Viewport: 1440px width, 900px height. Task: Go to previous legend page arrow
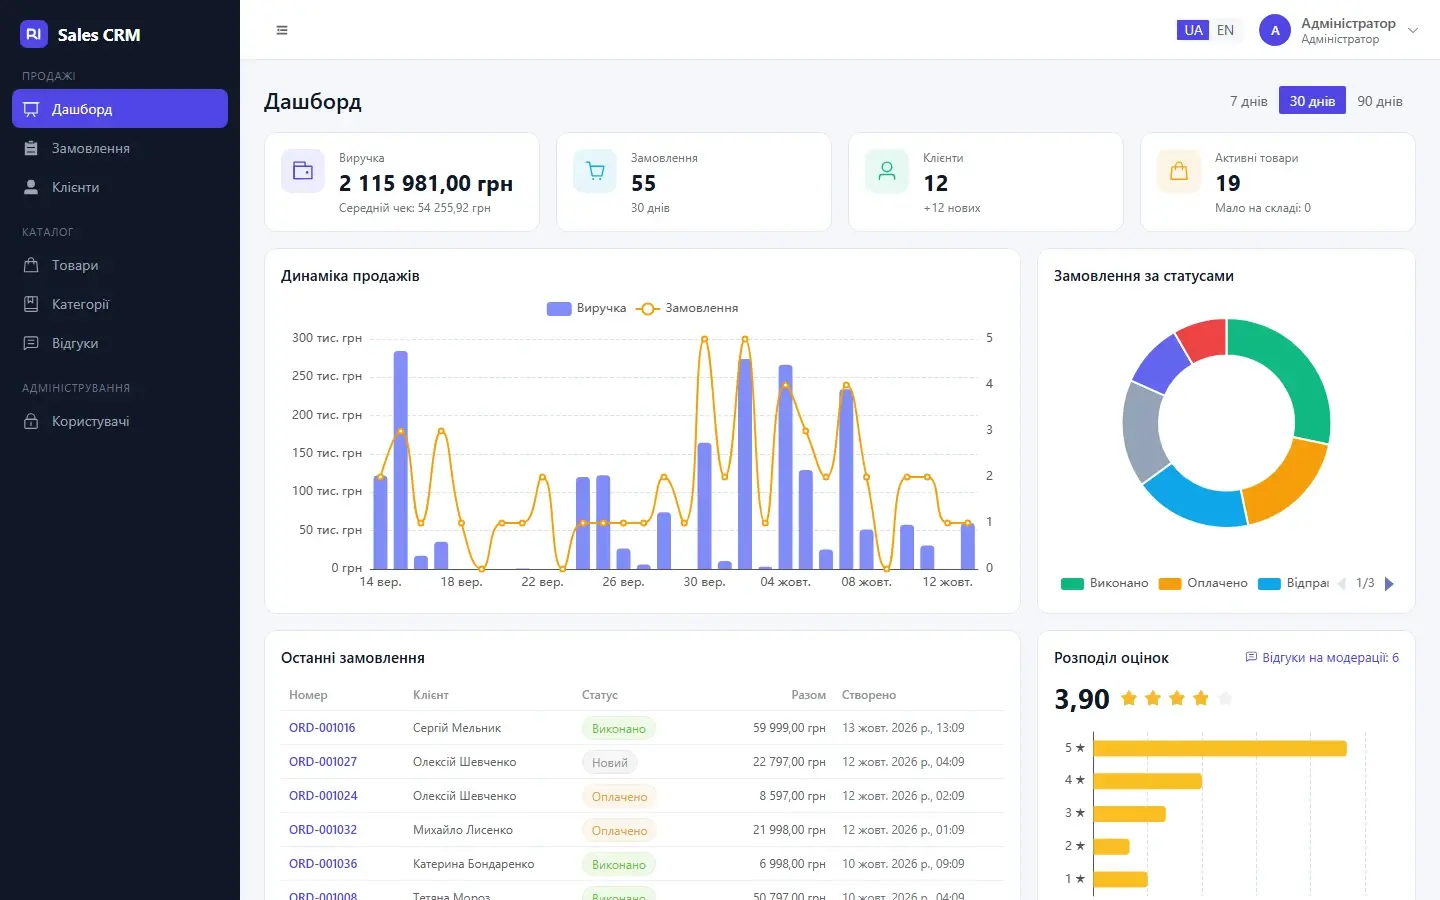(1342, 583)
